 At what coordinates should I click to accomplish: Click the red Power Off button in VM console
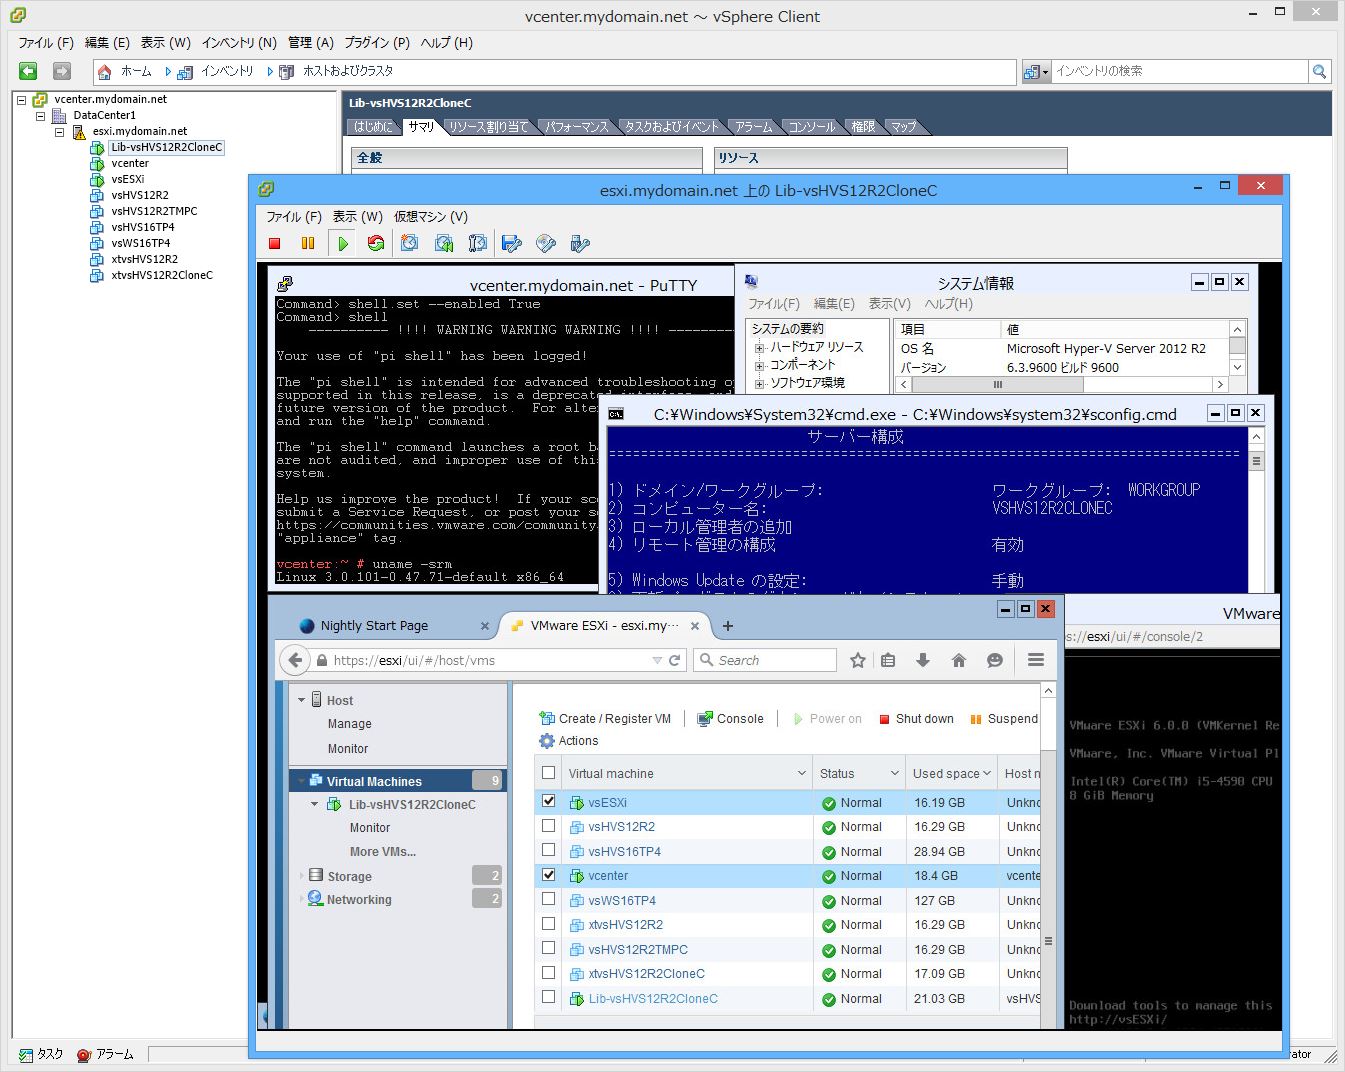coord(275,243)
